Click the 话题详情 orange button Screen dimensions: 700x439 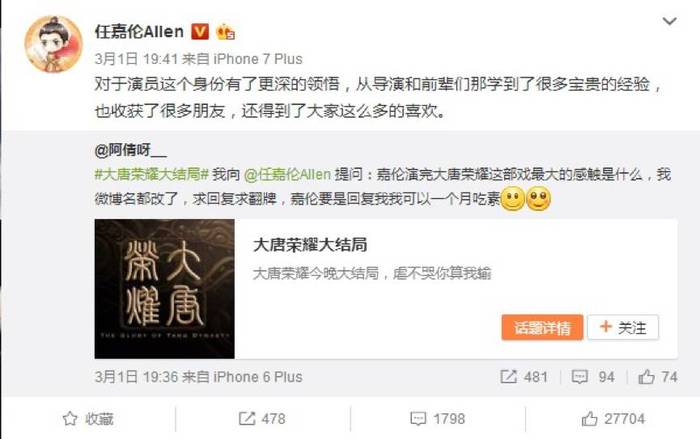[542, 327]
